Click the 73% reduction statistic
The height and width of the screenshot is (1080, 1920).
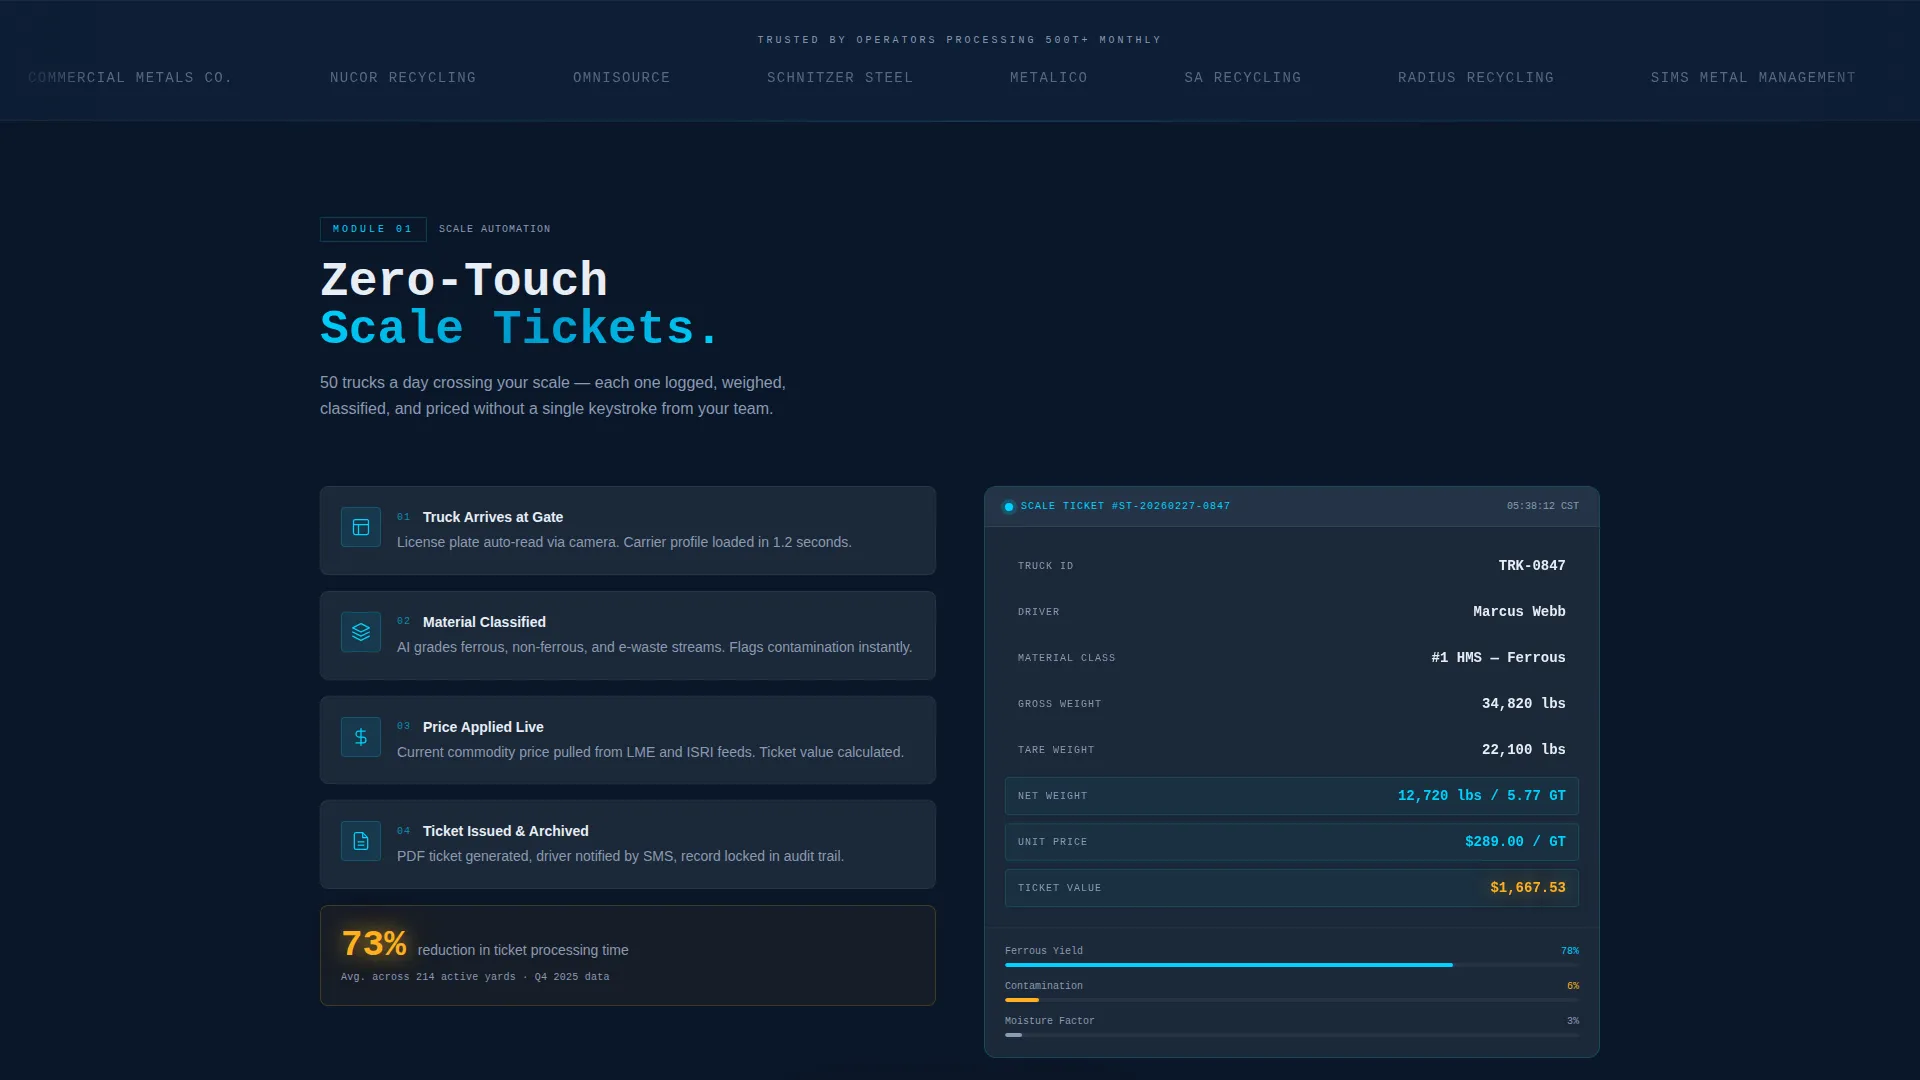pos(374,944)
